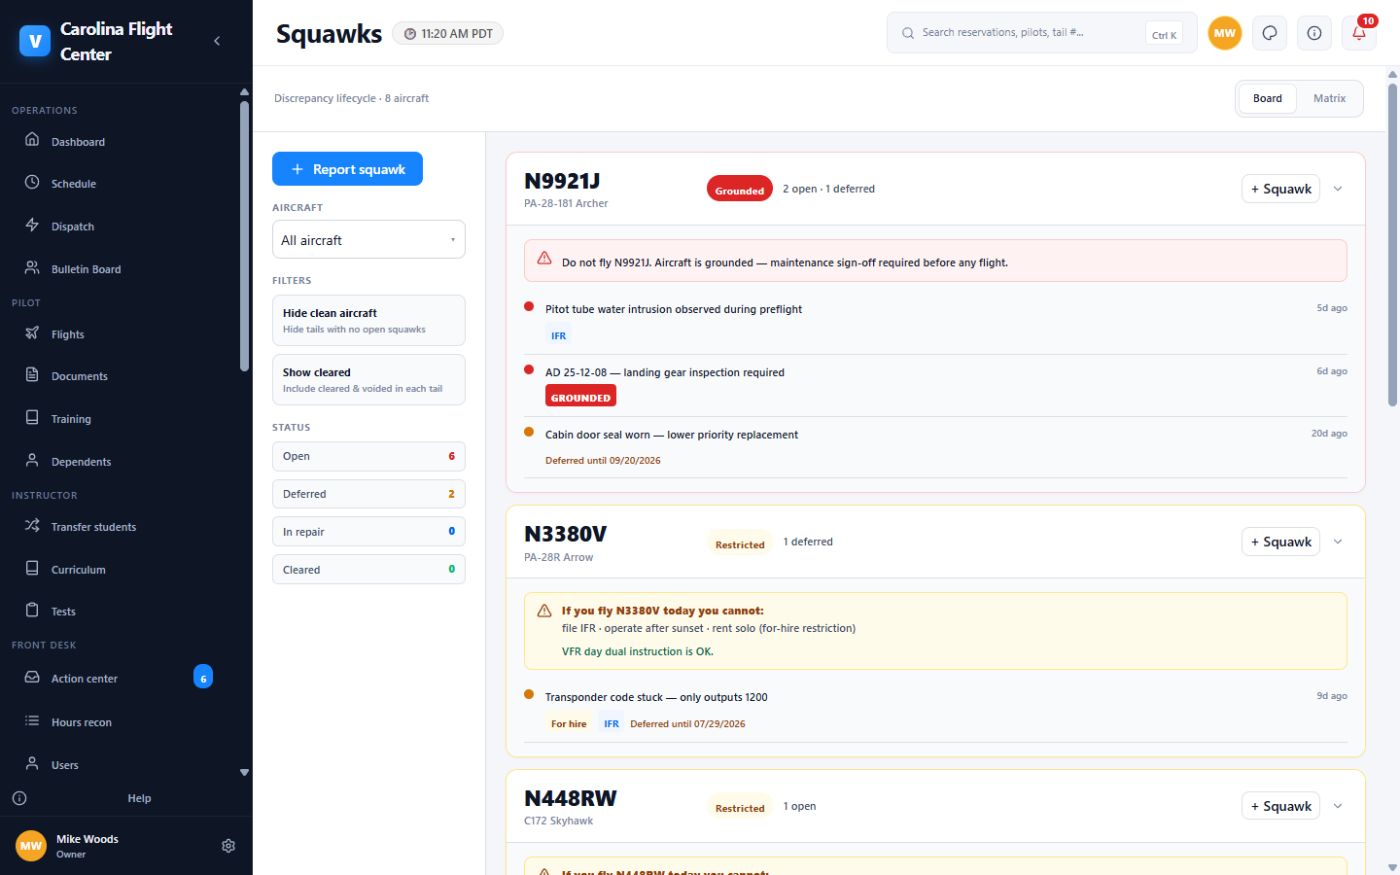
Task: Open Training book icon
Action: 32,418
